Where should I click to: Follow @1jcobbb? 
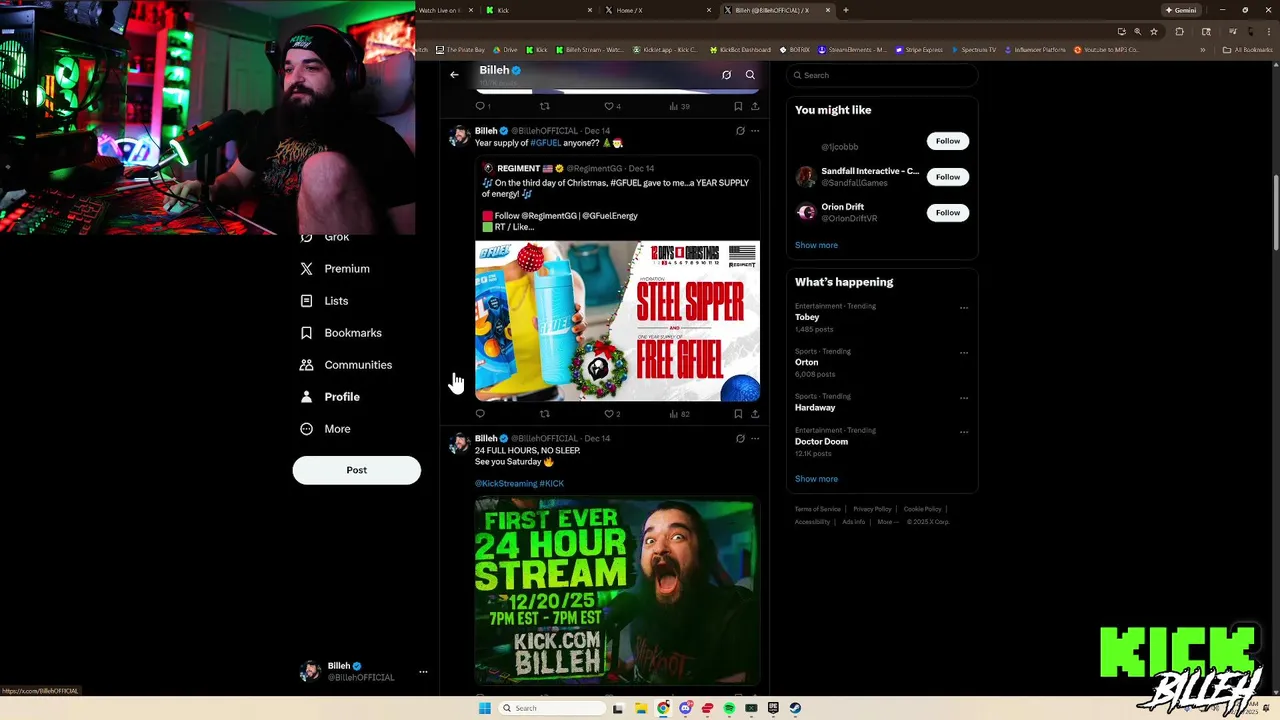tap(948, 141)
